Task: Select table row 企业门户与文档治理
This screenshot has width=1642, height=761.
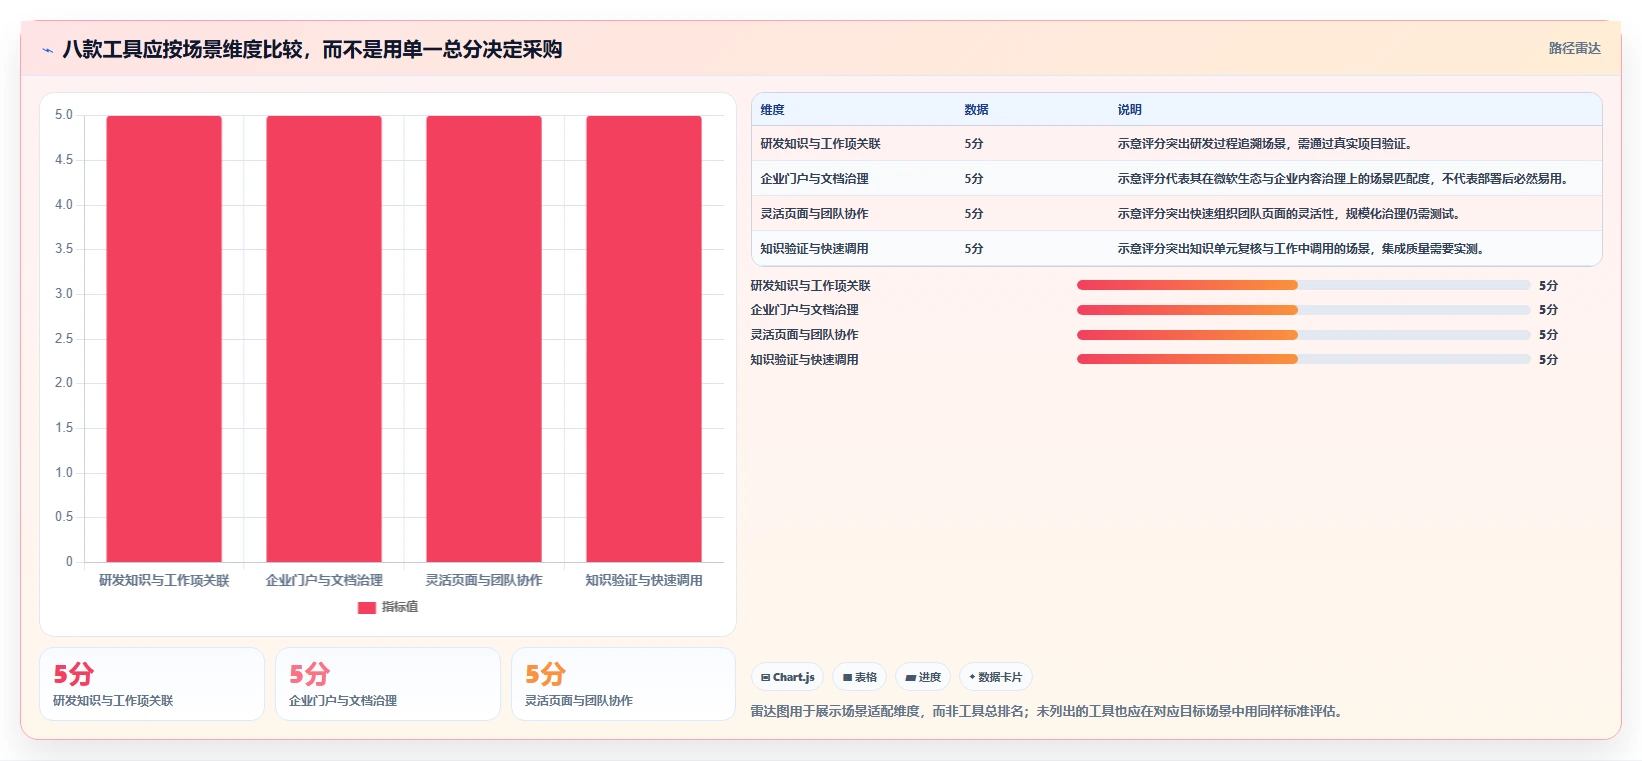Action: pos(1177,179)
